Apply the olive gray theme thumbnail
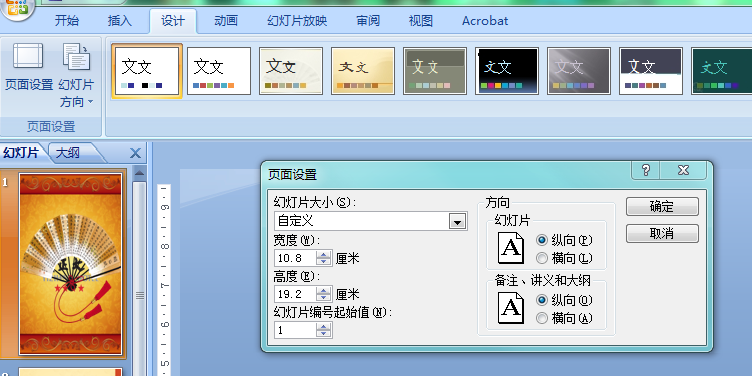Image resolution: width=752 pixels, height=376 pixels. click(x=435, y=71)
